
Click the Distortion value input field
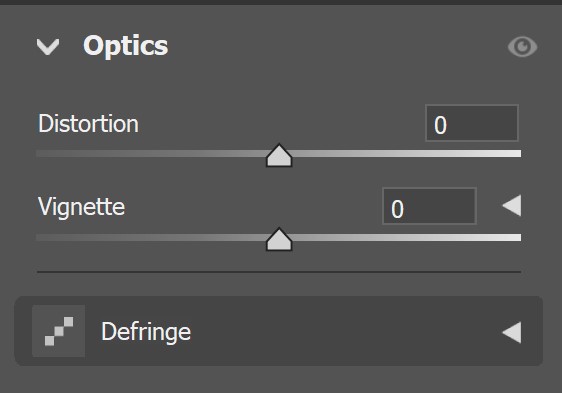click(x=472, y=123)
